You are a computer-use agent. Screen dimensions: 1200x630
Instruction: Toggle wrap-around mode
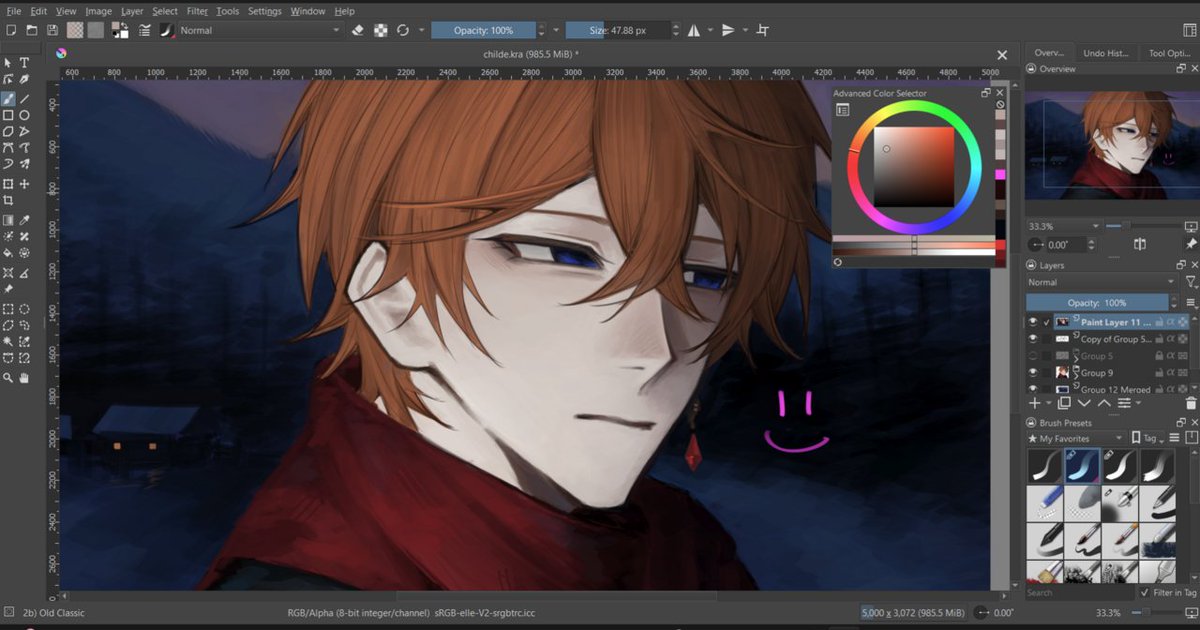tap(764, 31)
